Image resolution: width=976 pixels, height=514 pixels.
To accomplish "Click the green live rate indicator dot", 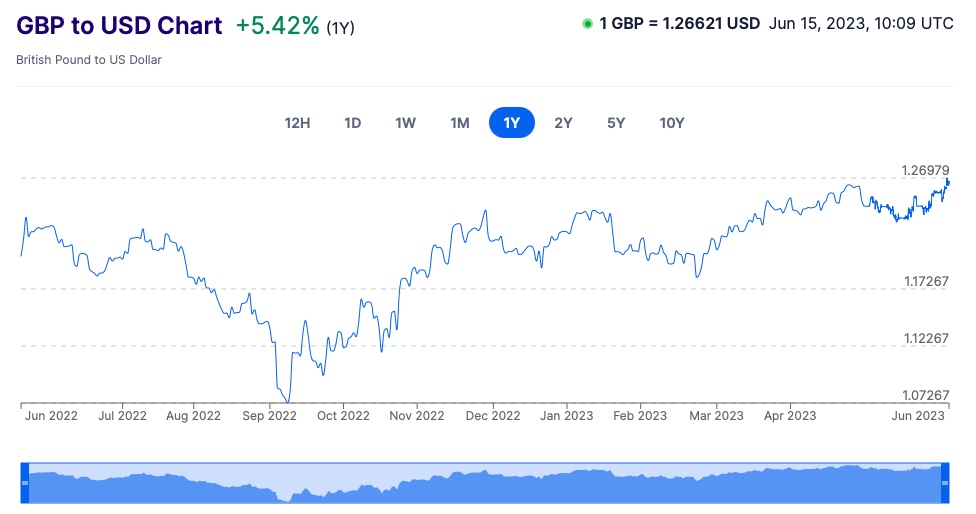I will (587, 24).
